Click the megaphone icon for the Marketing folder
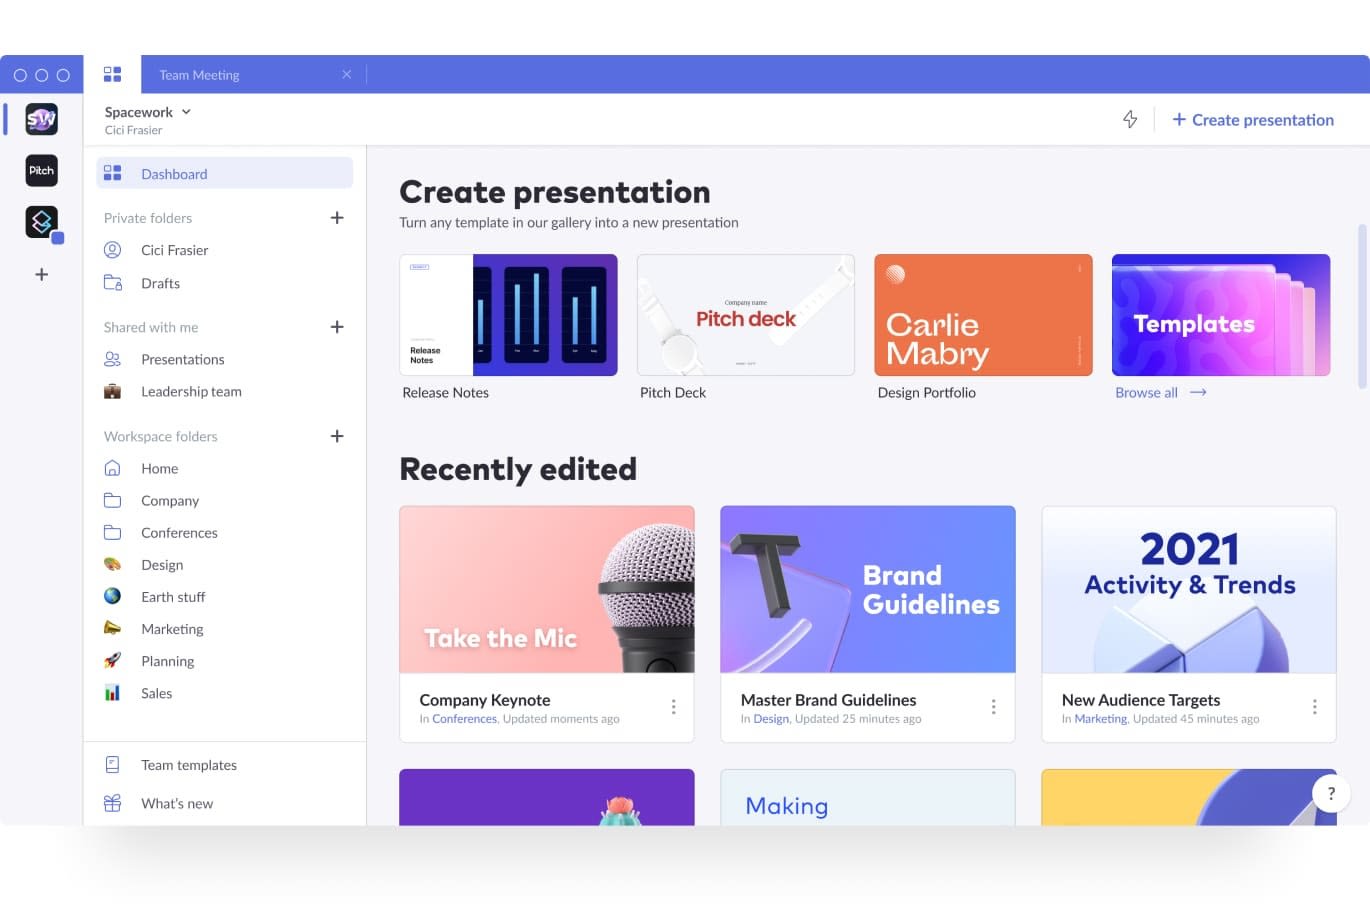The image size is (1370, 921). pos(113,628)
